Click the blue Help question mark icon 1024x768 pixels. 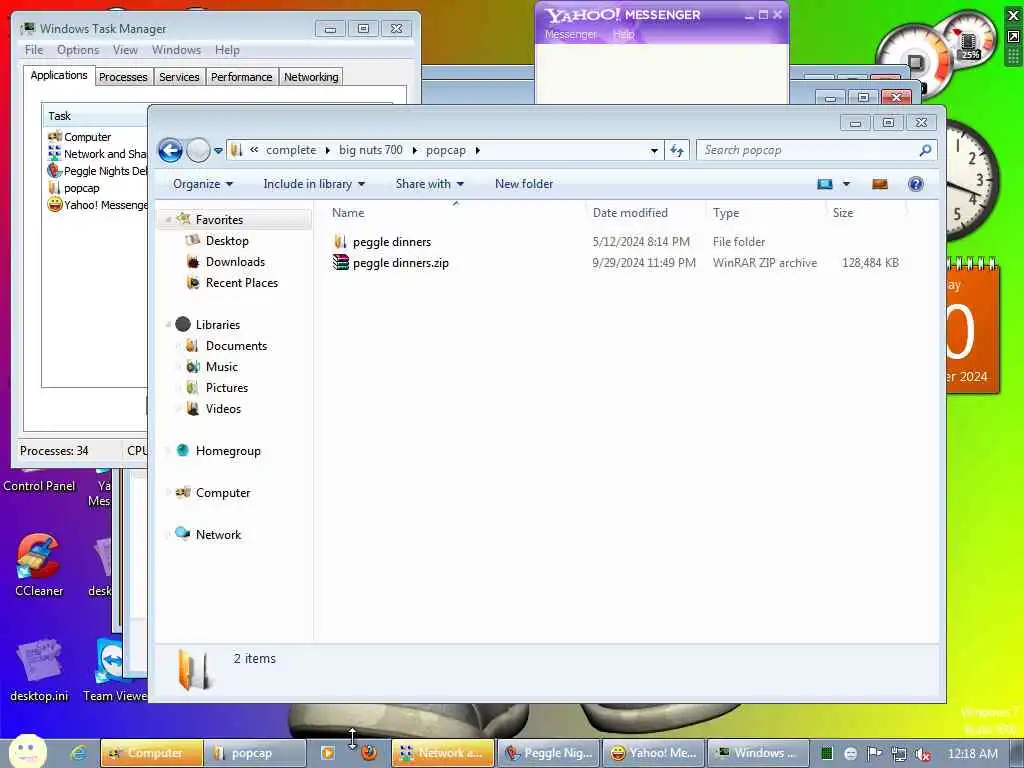[x=916, y=184]
